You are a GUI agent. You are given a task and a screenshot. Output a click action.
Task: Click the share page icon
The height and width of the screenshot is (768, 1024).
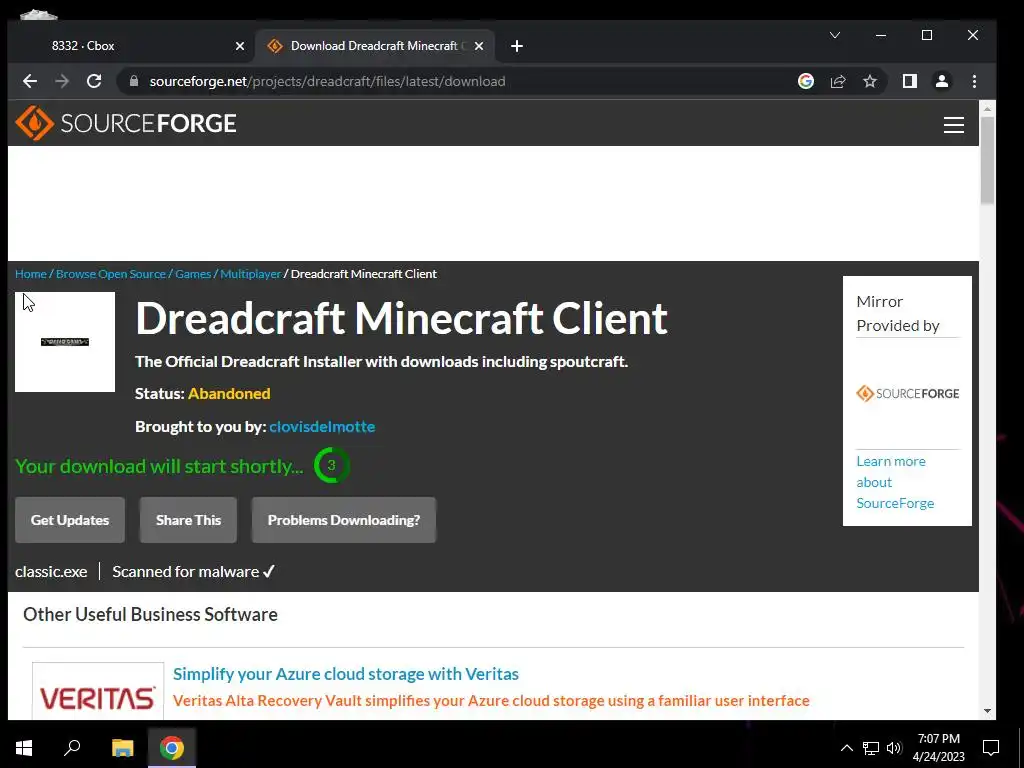(x=838, y=81)
